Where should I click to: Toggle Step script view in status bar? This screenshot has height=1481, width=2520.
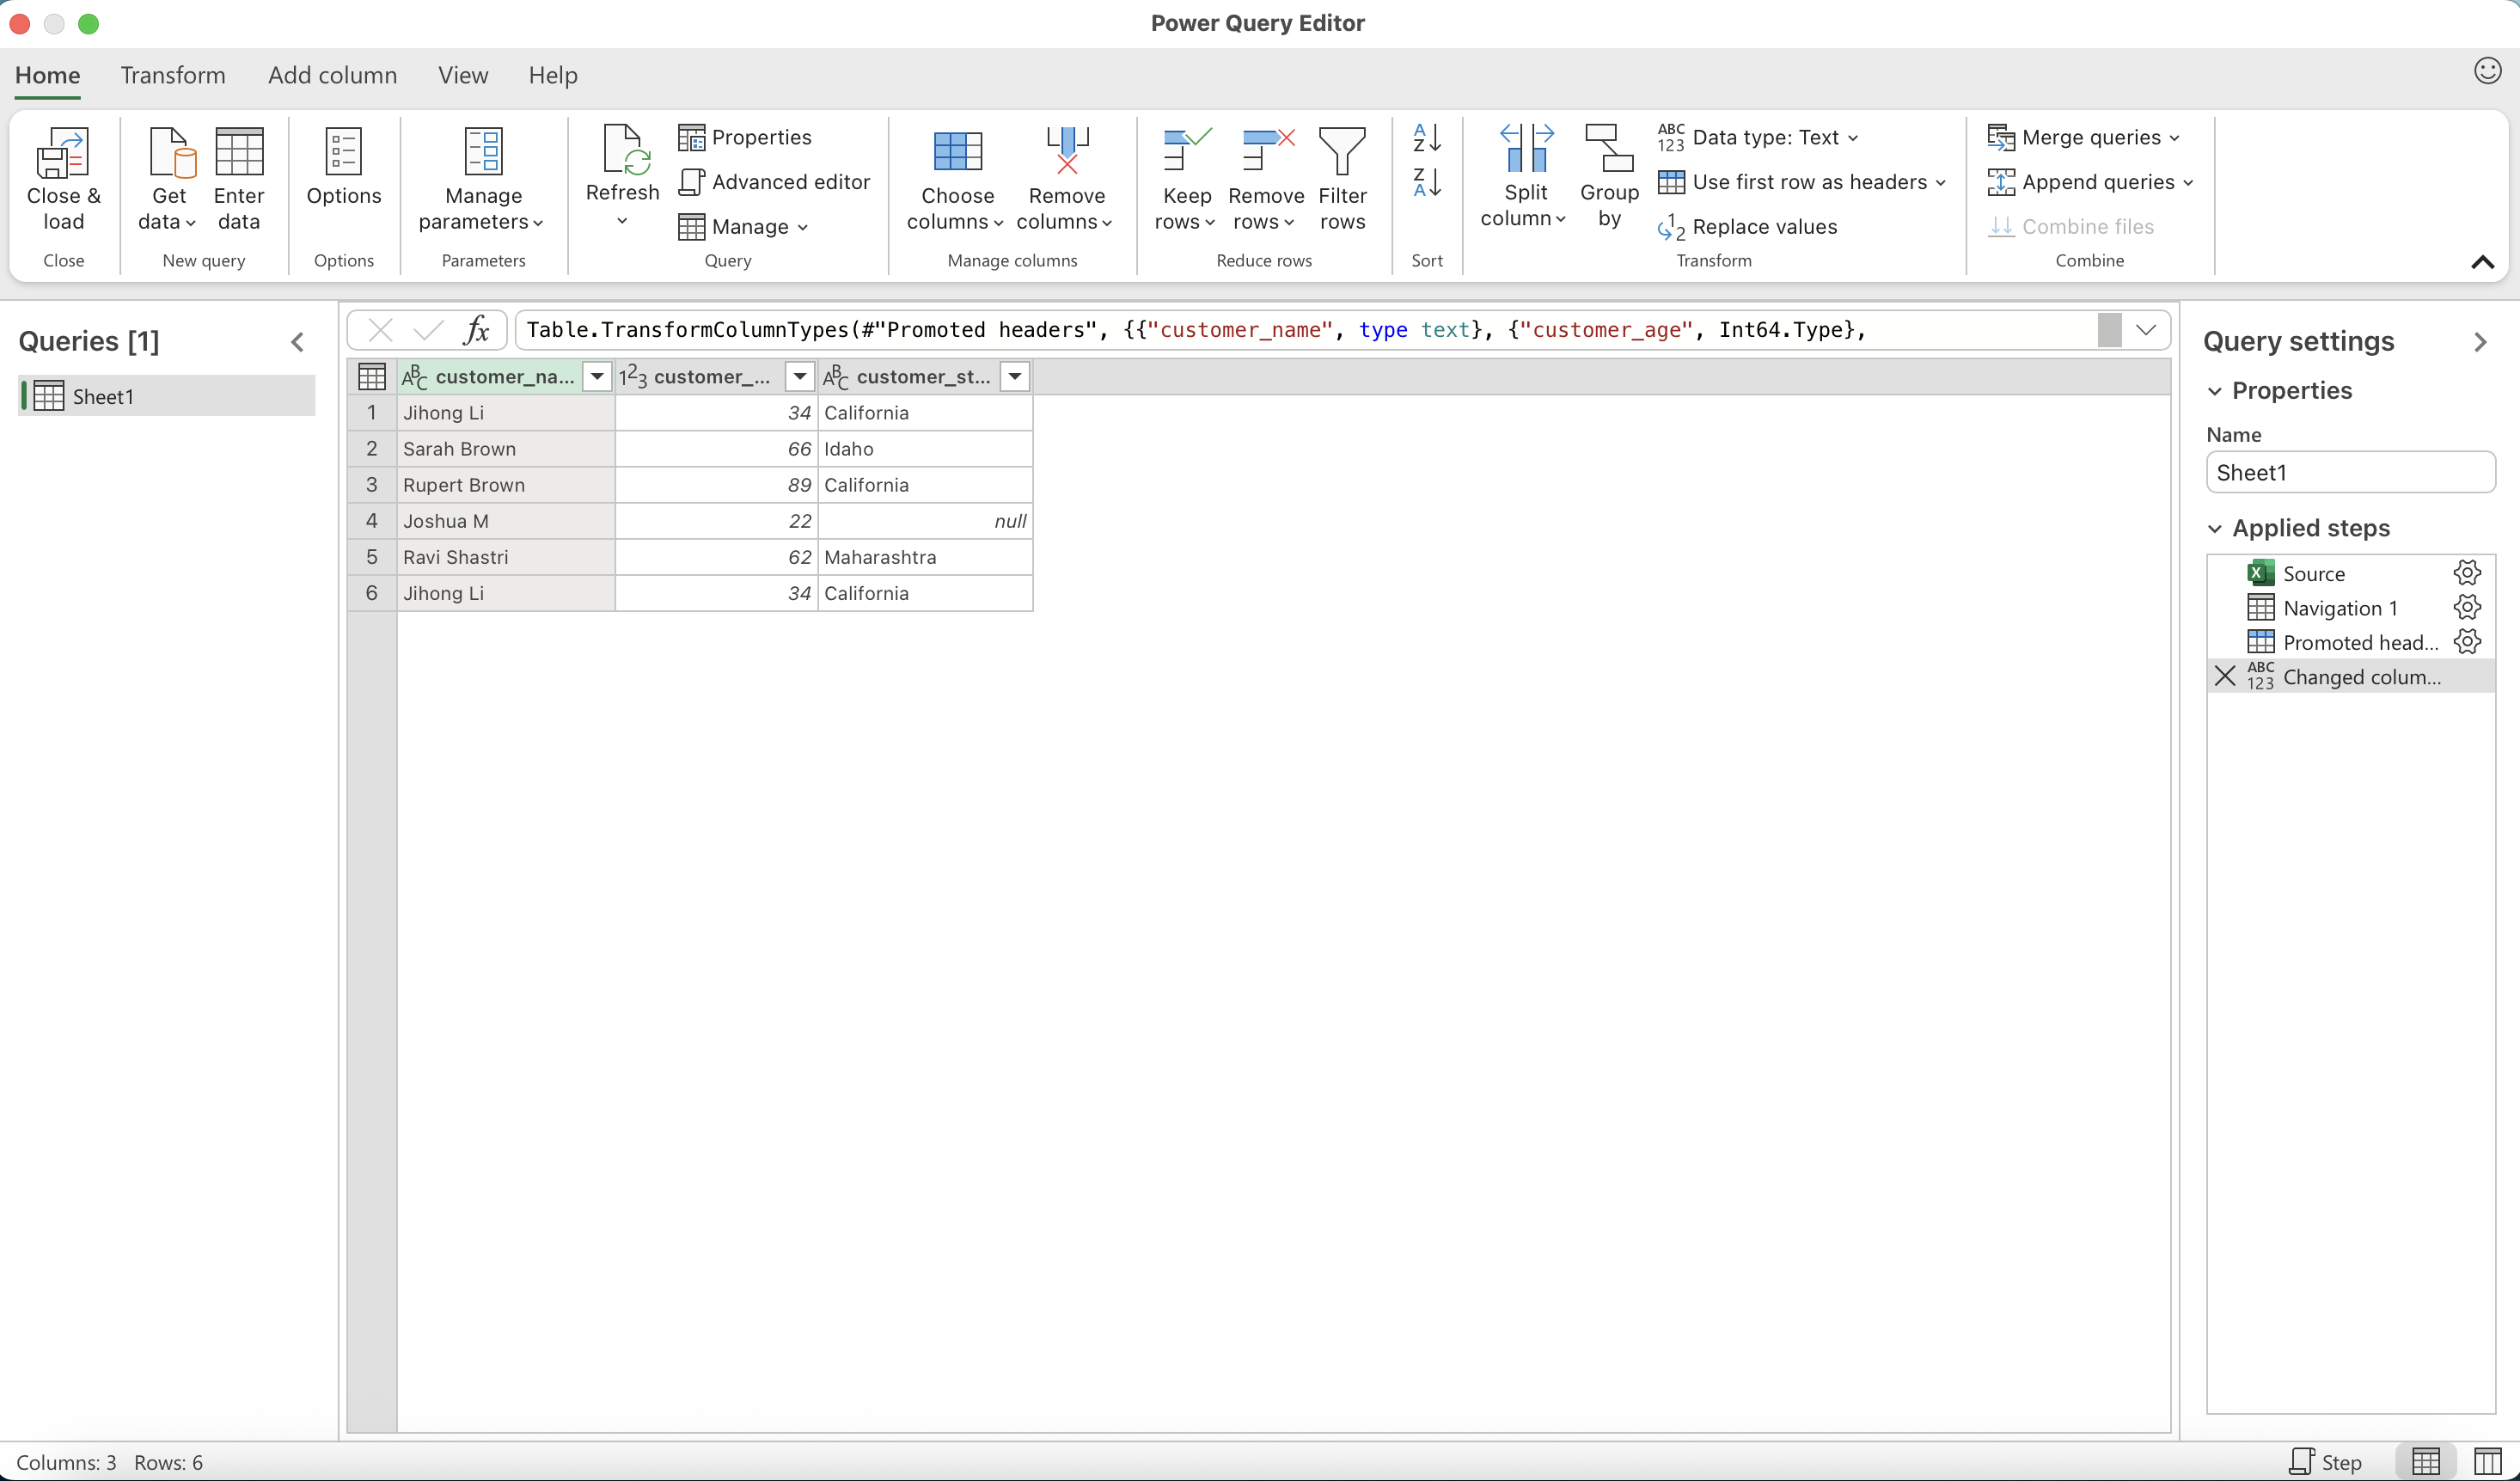point(2326,1462)
